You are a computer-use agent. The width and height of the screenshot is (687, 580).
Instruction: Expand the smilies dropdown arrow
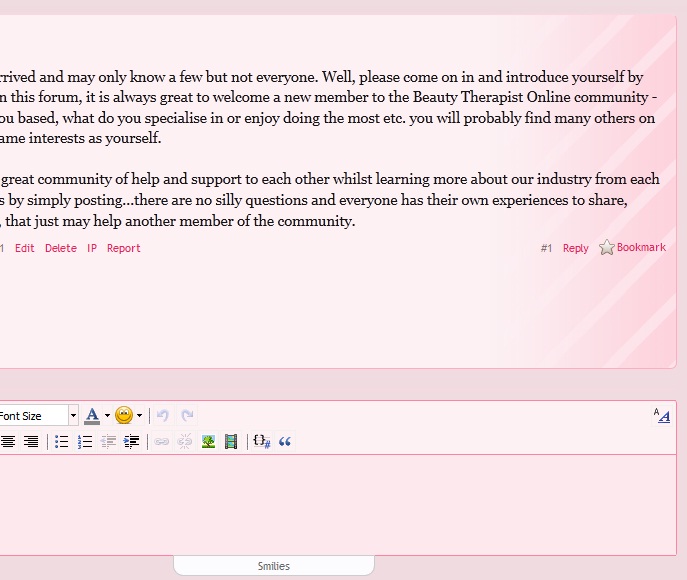click(139, 415)
